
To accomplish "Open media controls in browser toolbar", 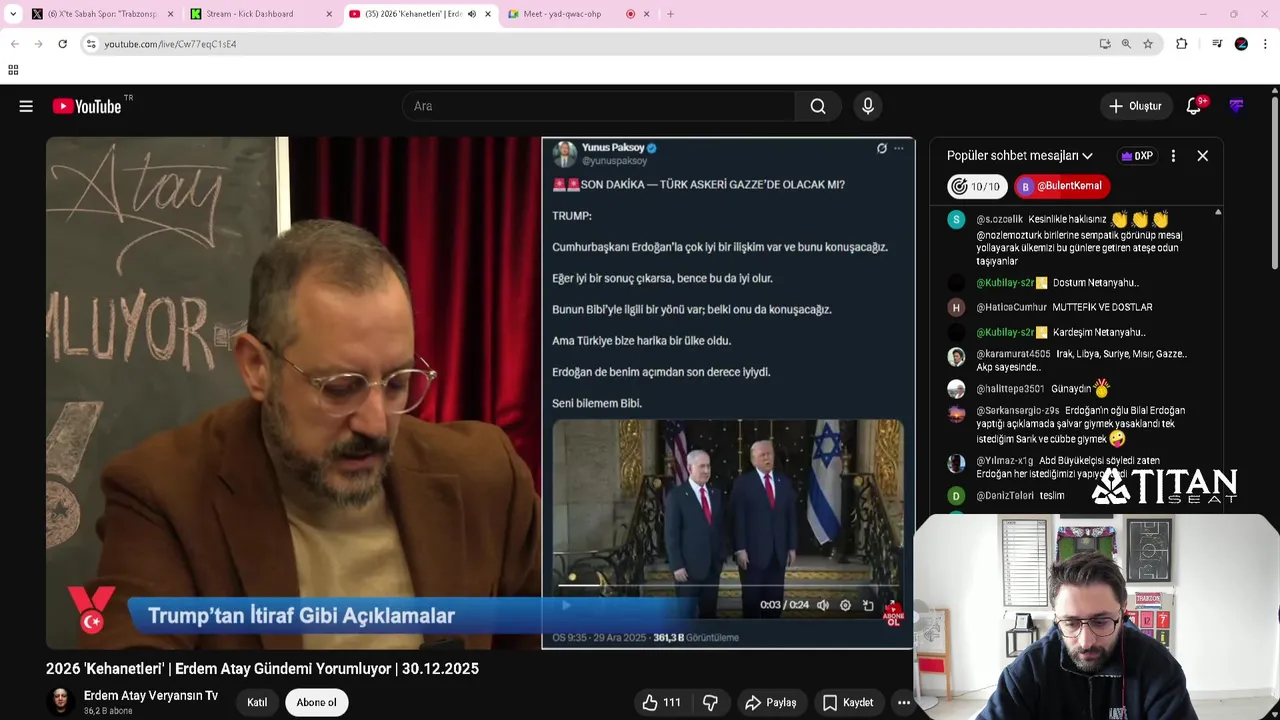I will pyautogui.click(x=1217, y=44).
